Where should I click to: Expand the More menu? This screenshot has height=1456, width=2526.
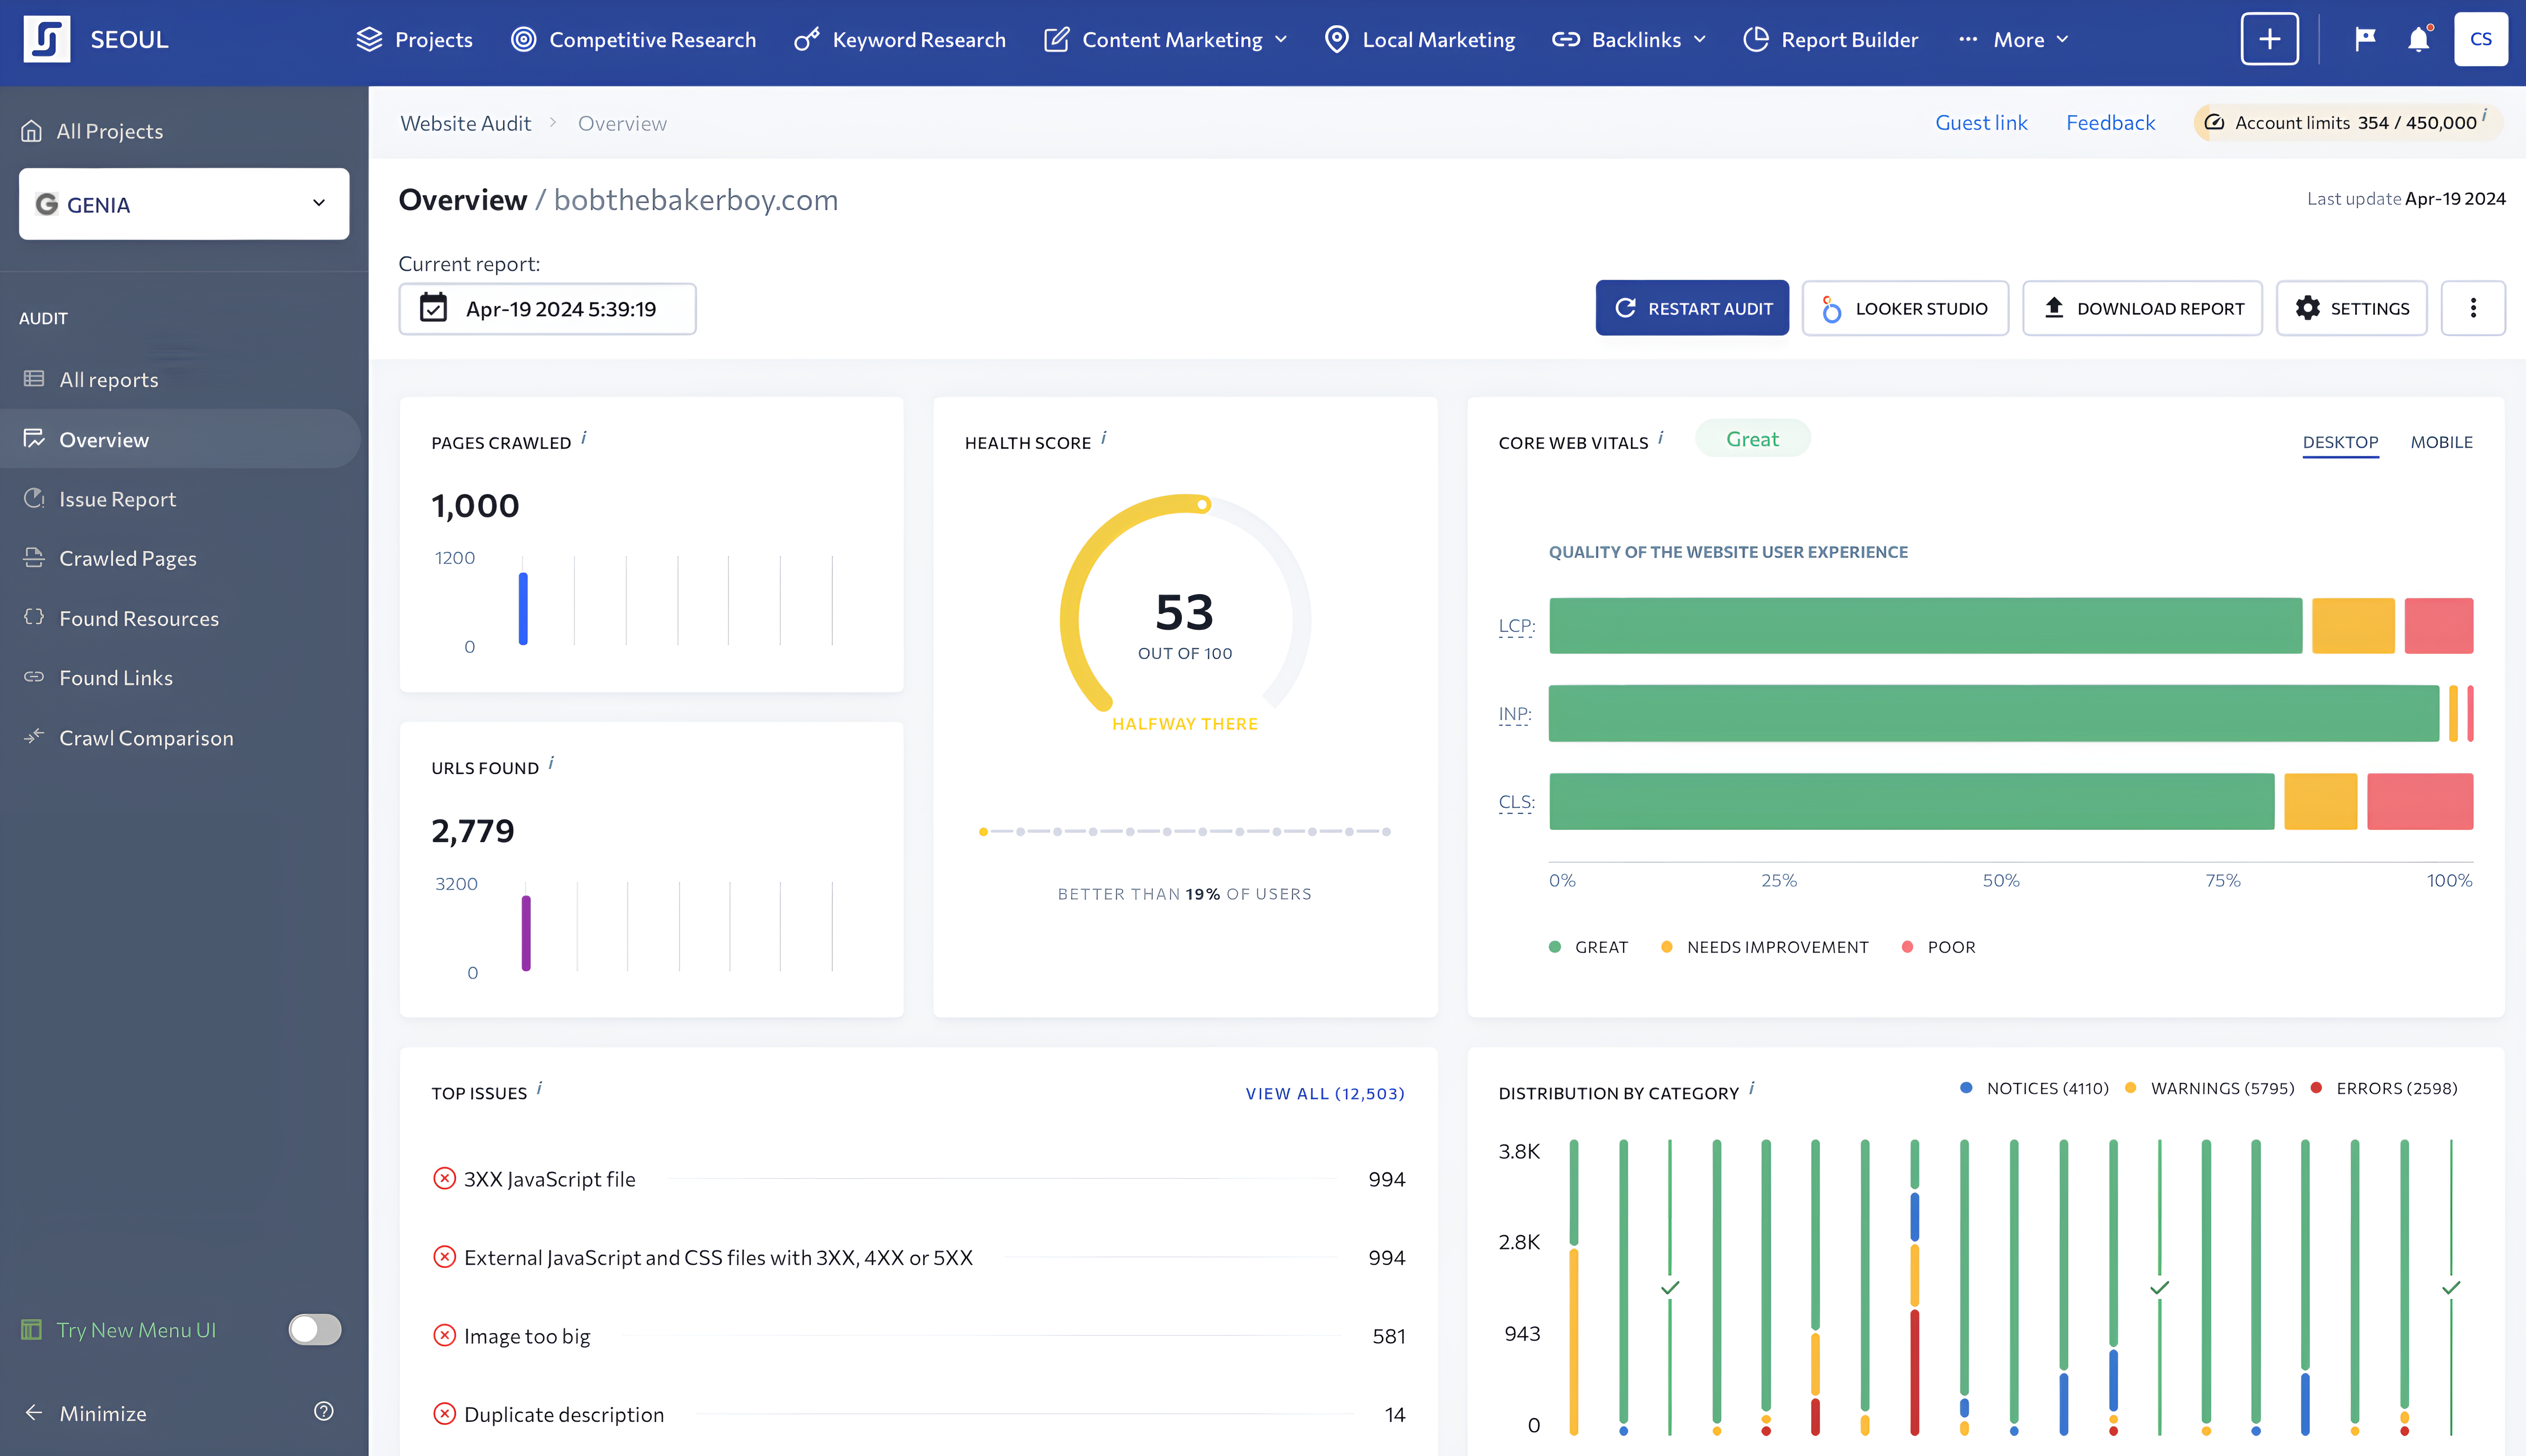pos(2013,39)
